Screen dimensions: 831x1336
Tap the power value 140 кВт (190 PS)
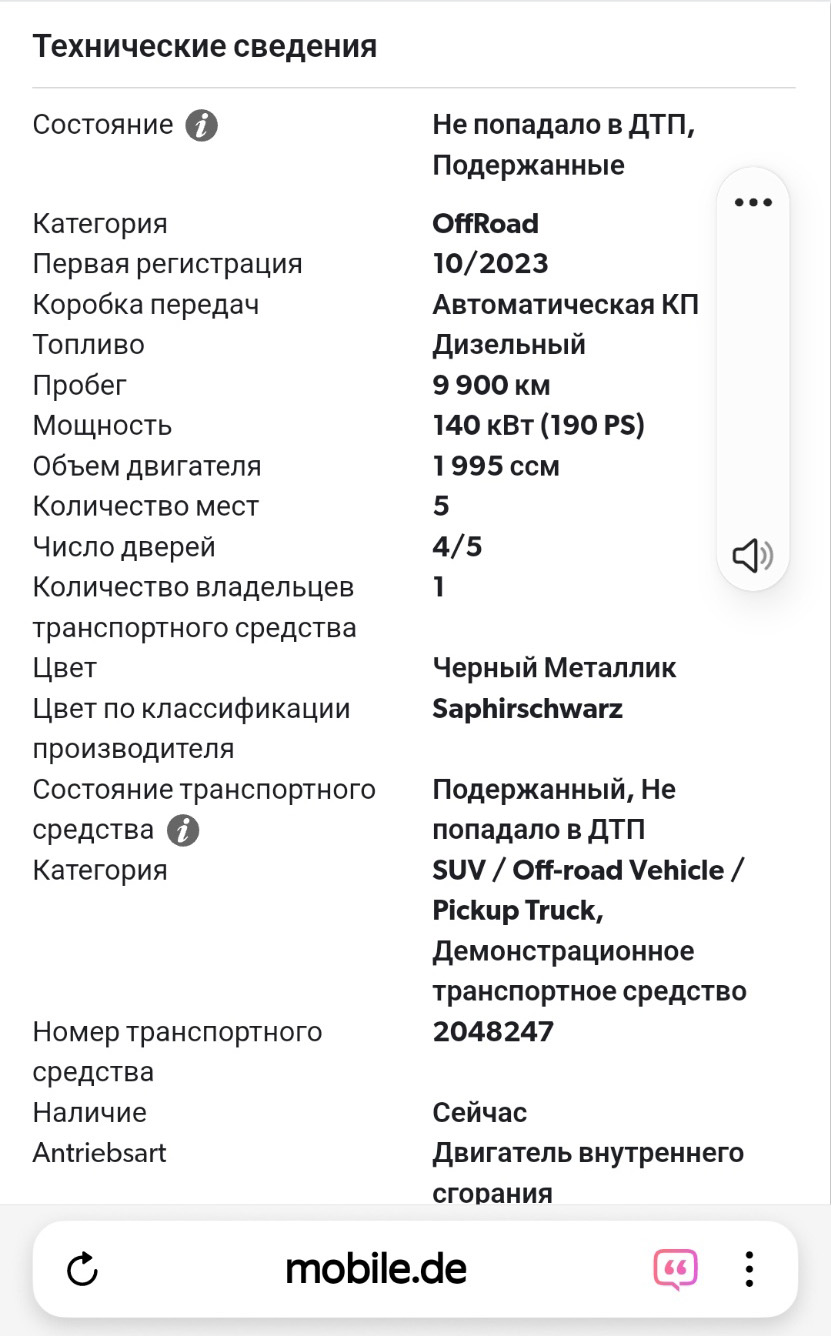coord(539,426)
